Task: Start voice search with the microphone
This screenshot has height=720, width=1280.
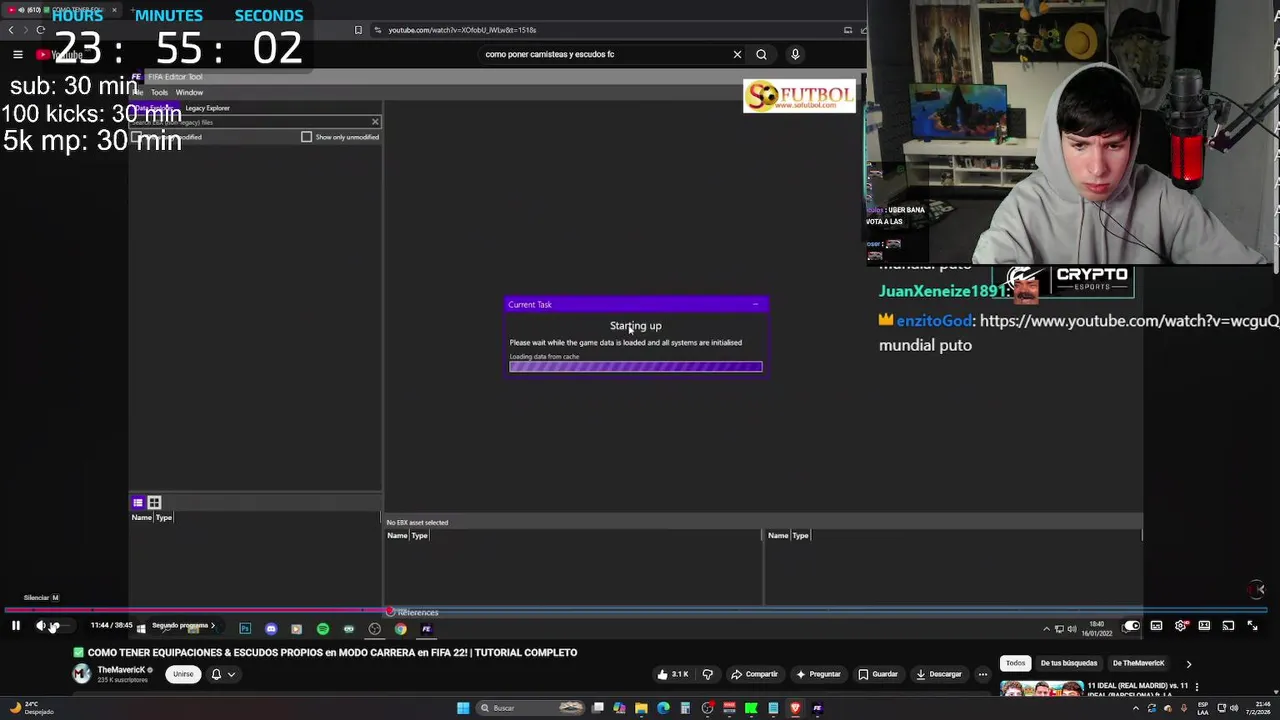Action: [x=795, y=54]
